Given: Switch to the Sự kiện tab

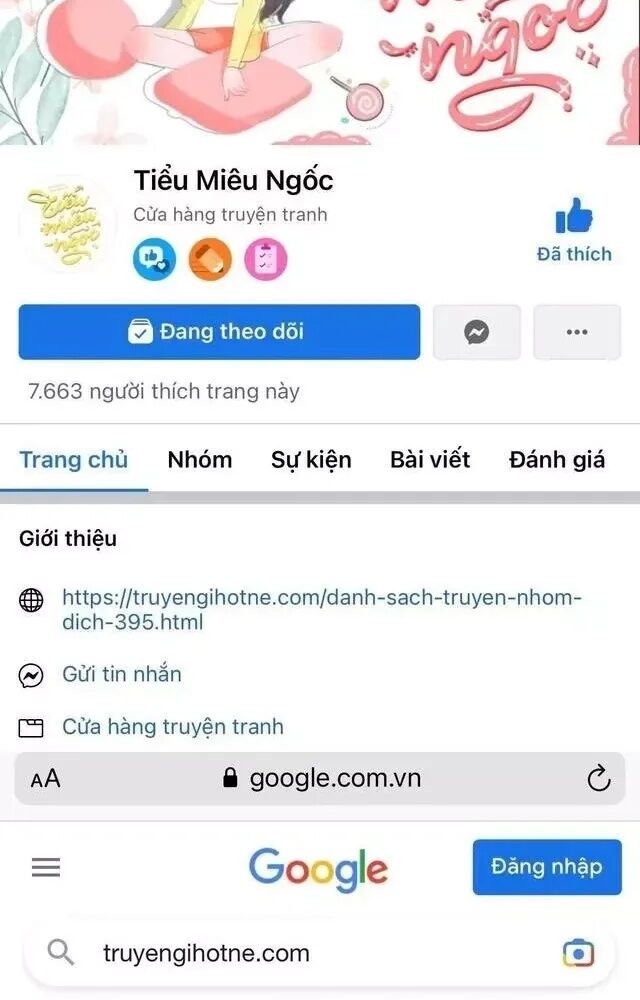Looking at the screenshot, I should (311, 460).
